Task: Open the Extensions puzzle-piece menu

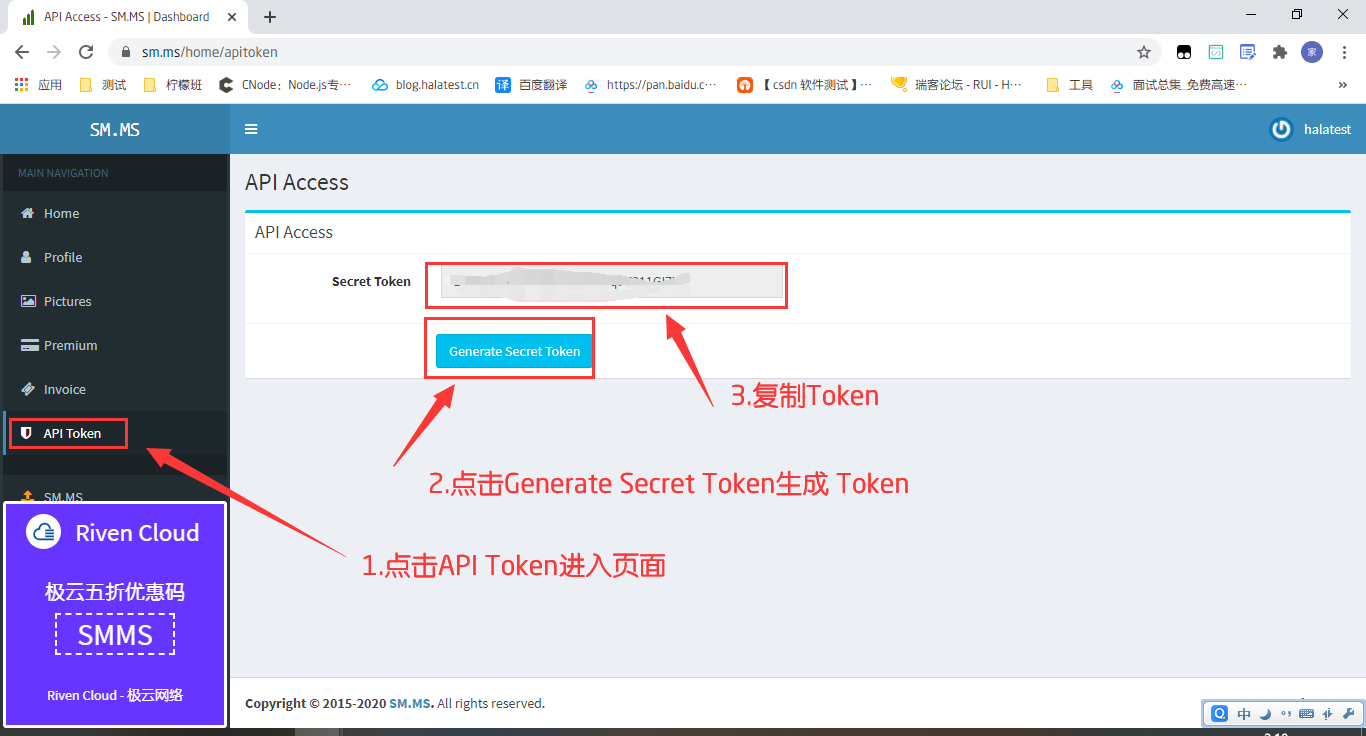Action: [1280, 52]
